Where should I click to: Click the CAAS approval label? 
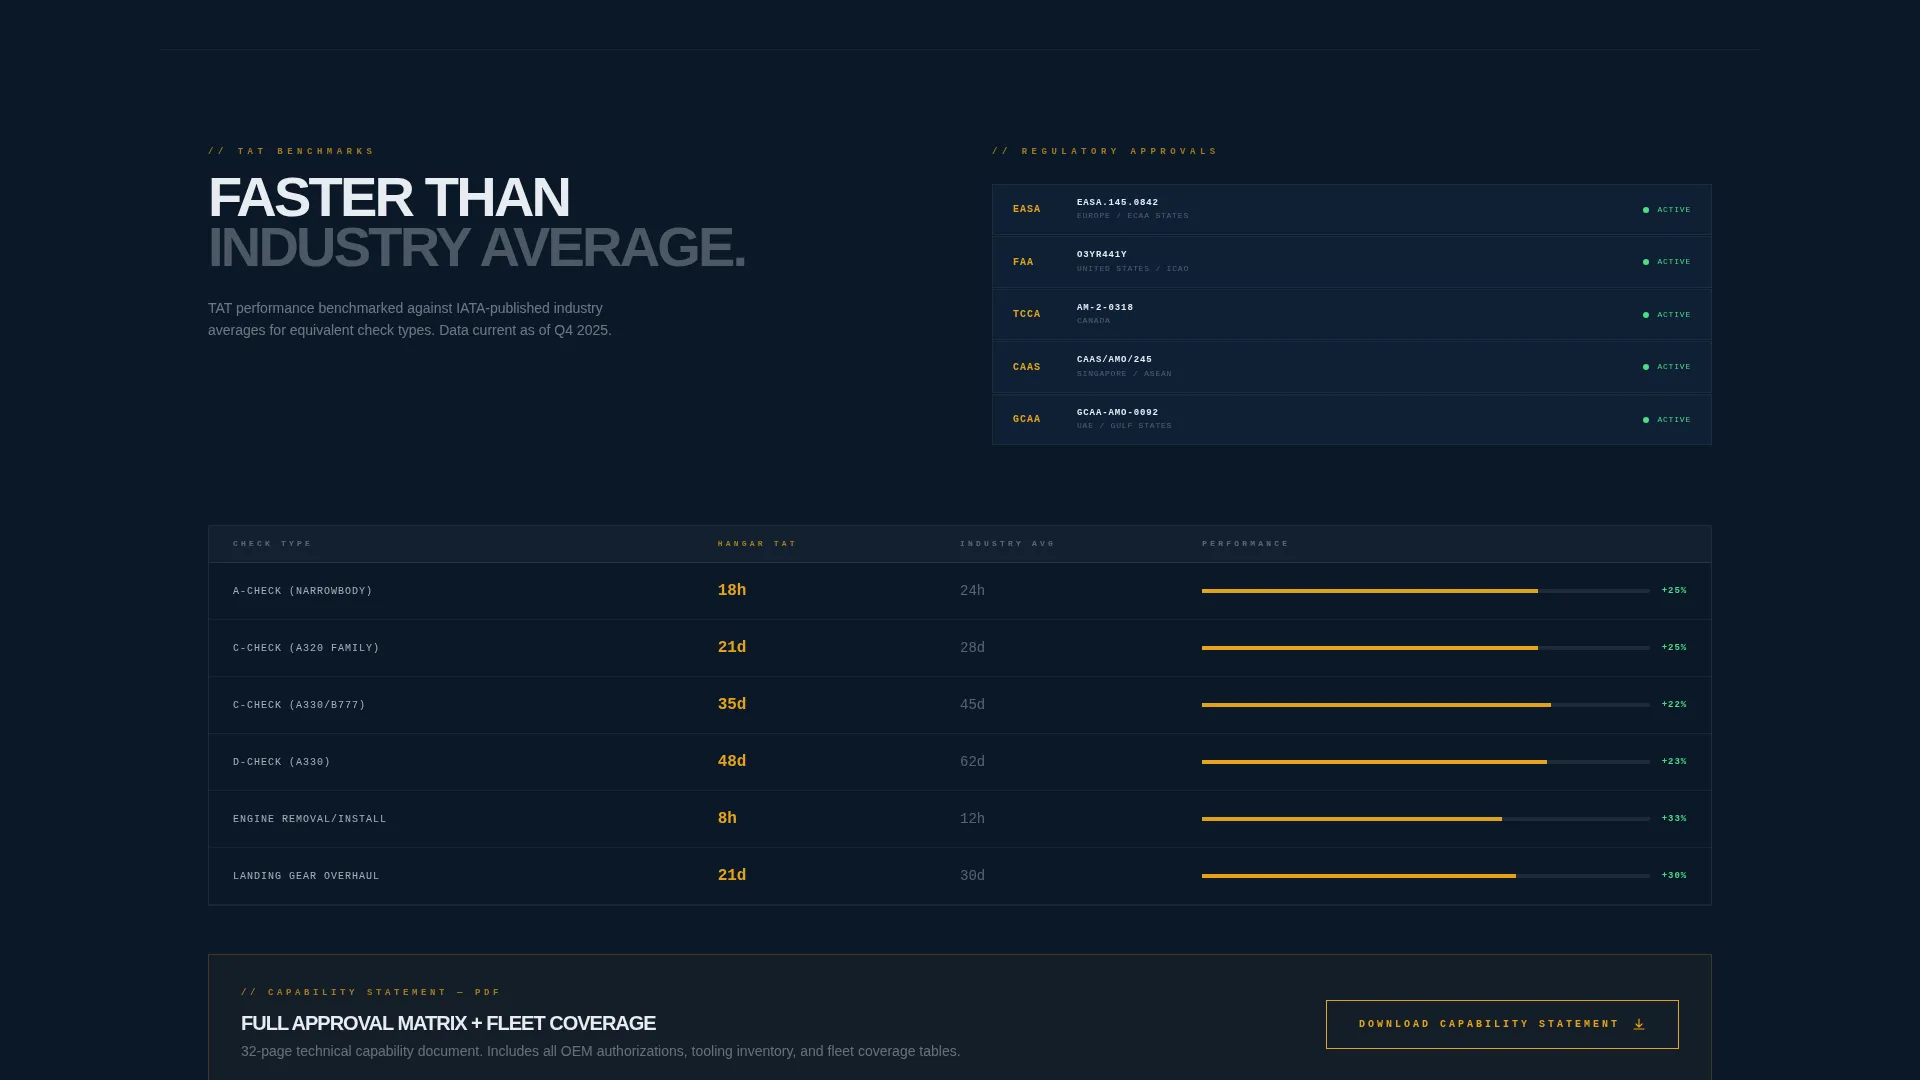[x=1026, y=367]
